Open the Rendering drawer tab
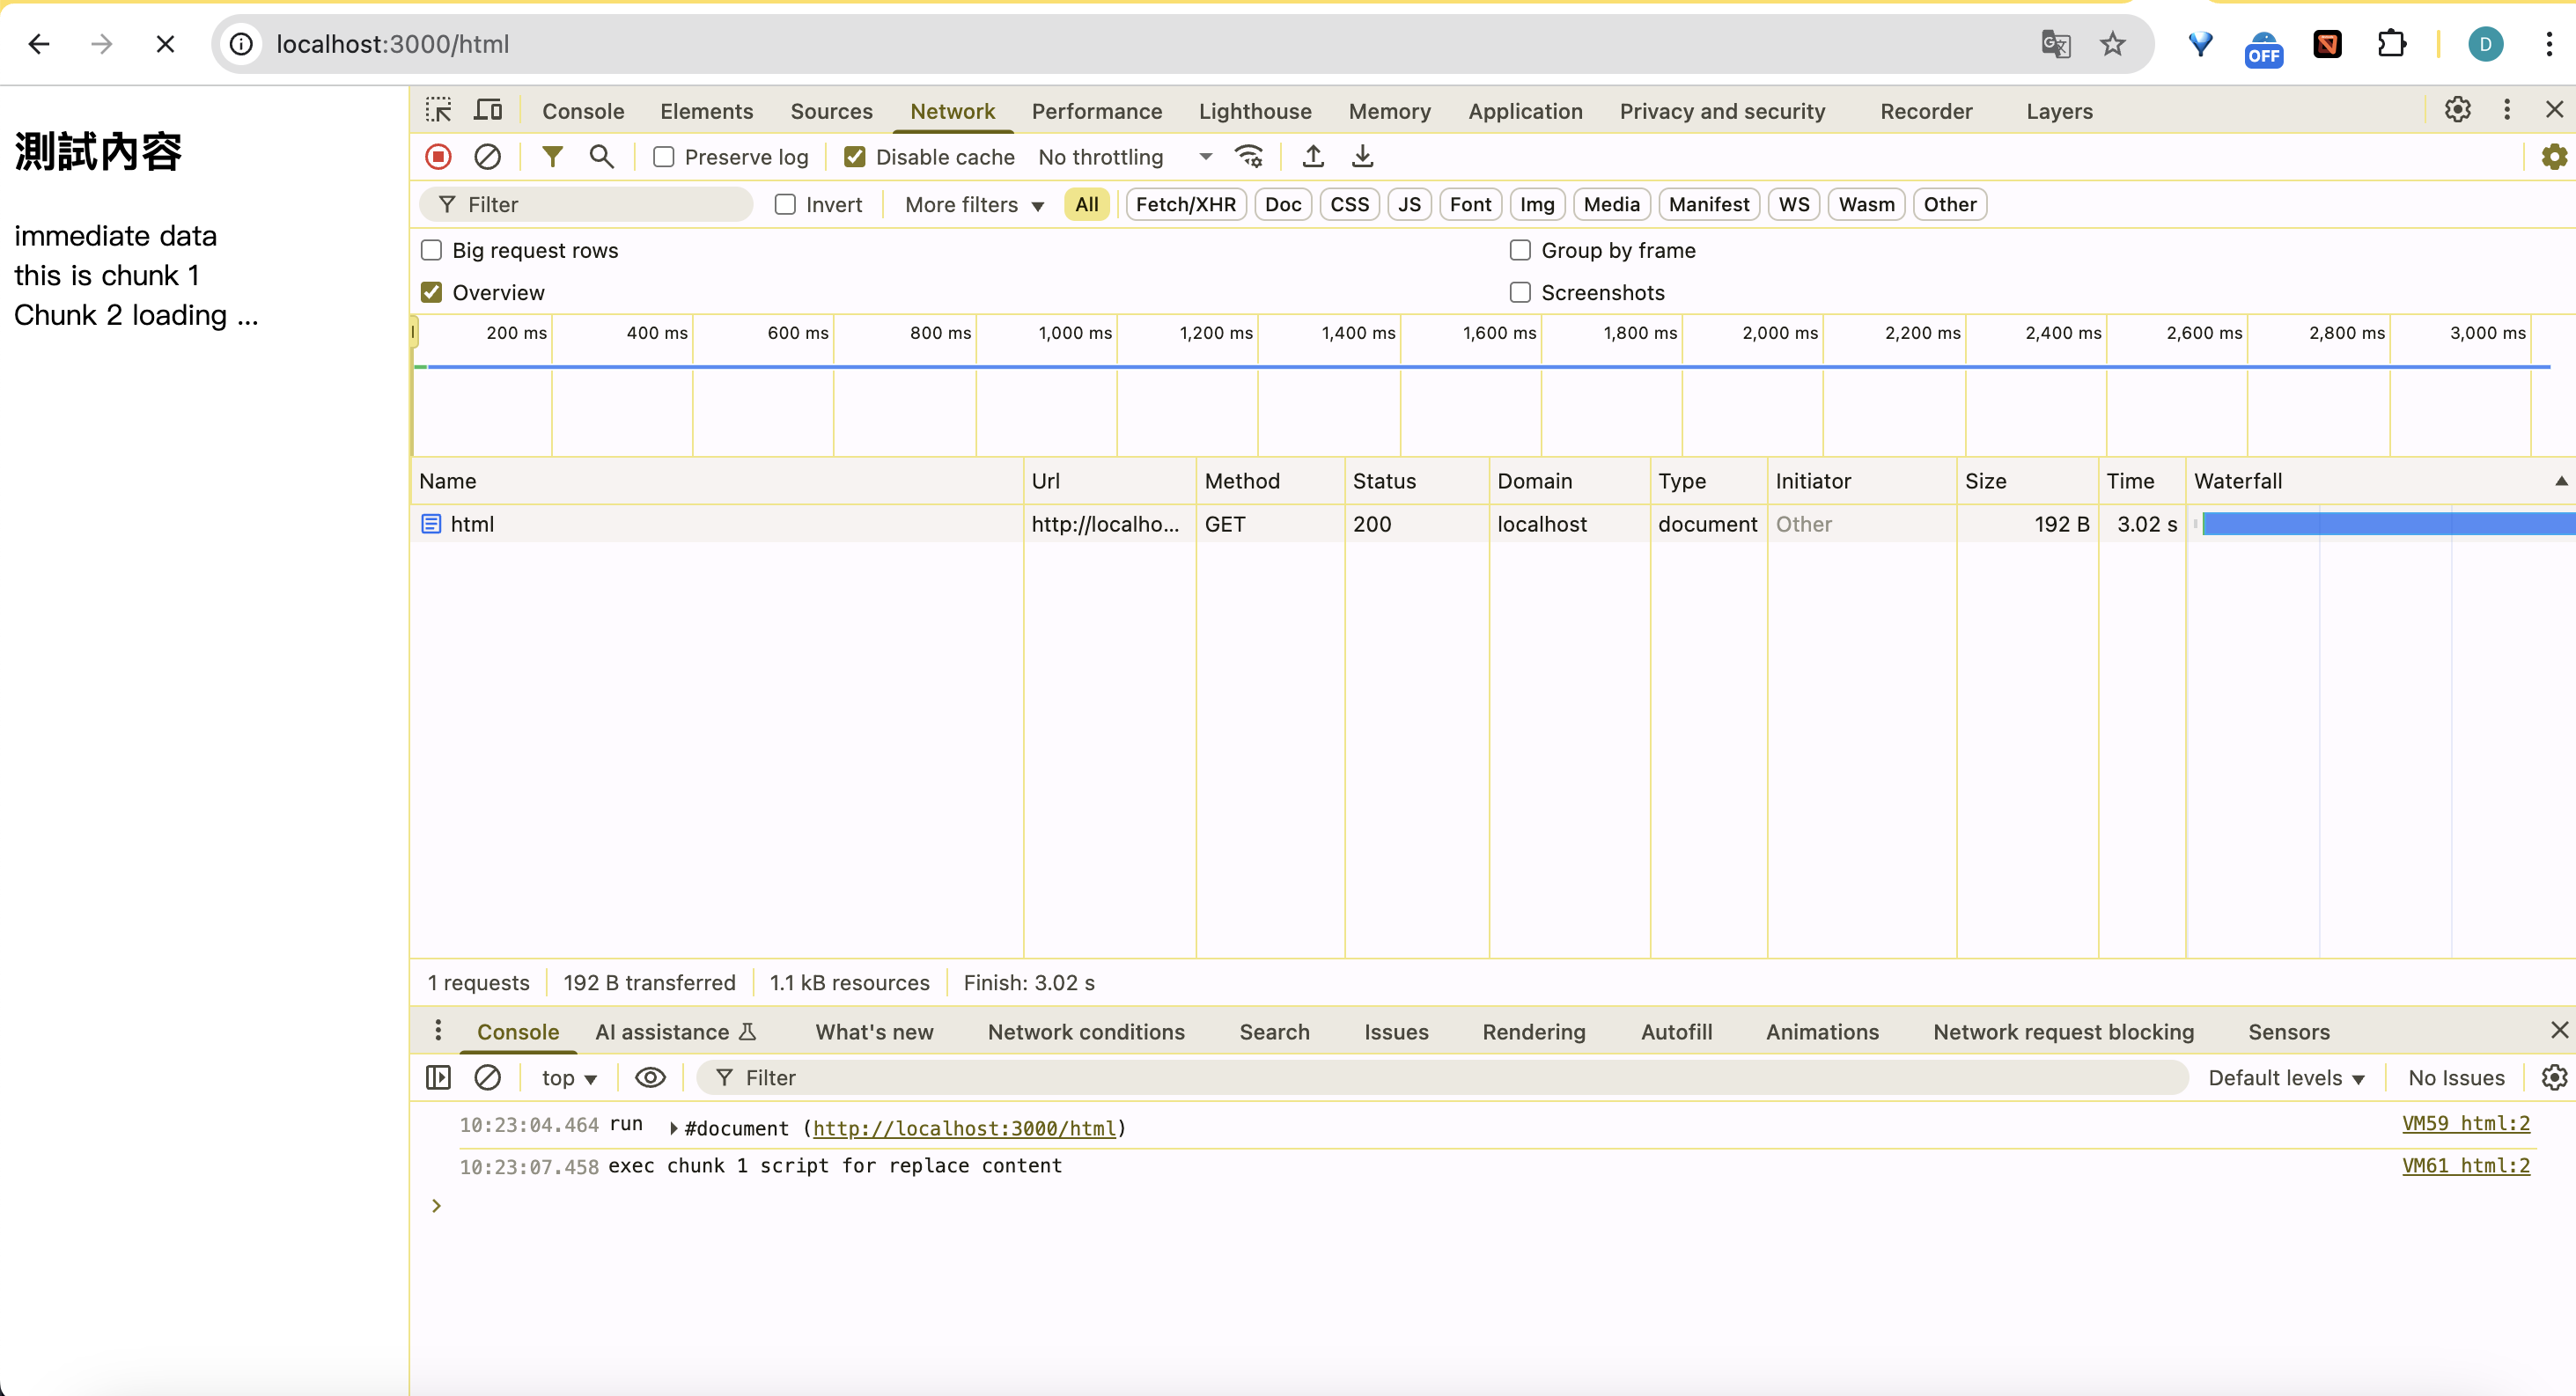Screen dimensions: 2576x1396 point(1533,1031)
